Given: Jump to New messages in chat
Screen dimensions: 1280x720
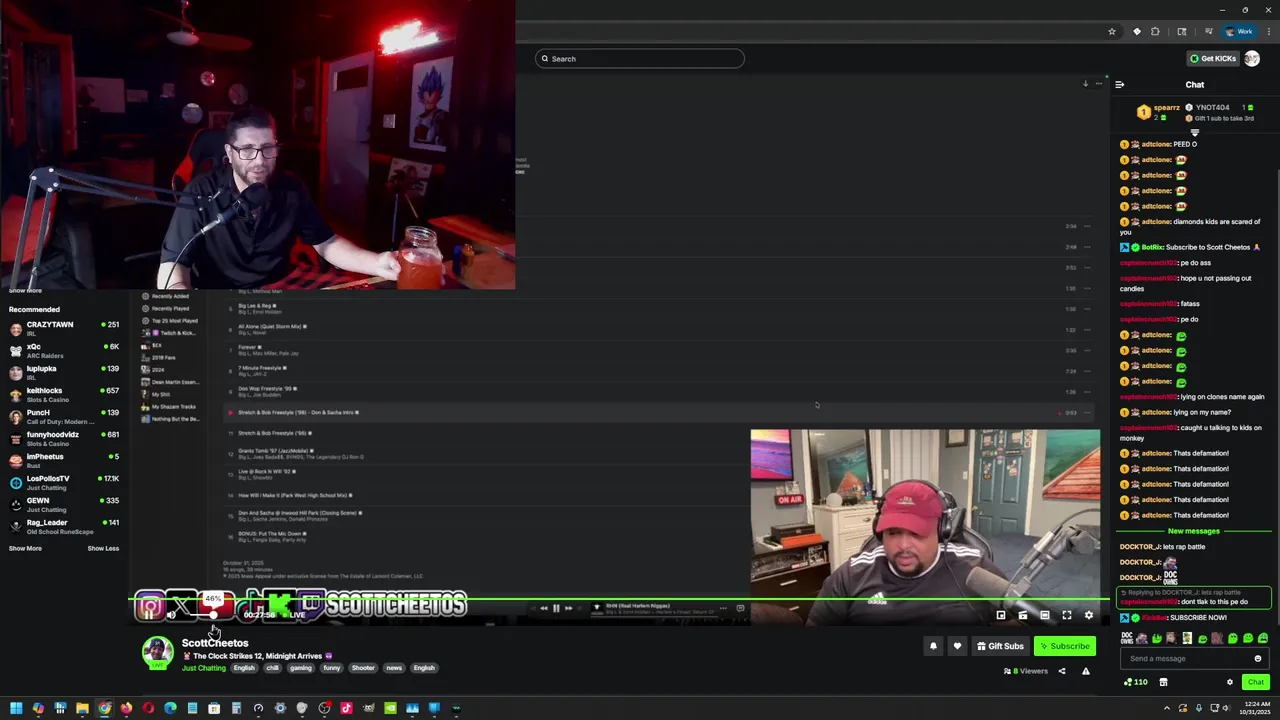Looking at the screenshot, I should pyautogui.click(x=1193, y=531).
